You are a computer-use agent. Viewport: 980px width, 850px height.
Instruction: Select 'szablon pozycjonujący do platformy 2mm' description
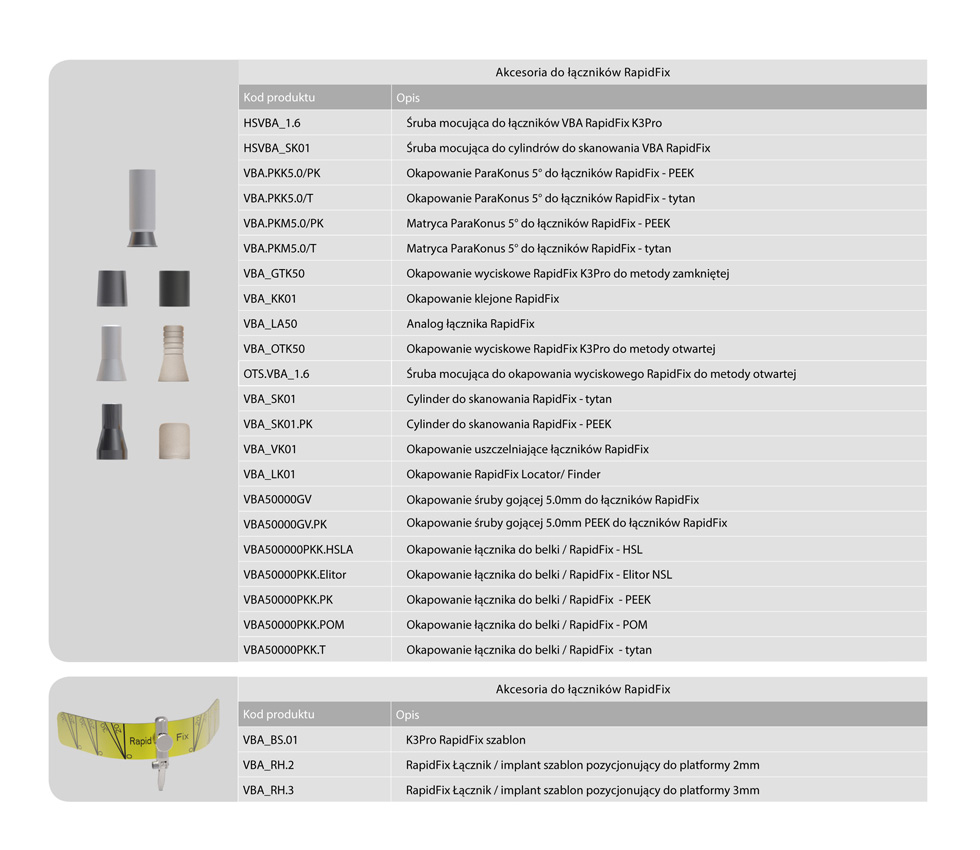[582, 765]
